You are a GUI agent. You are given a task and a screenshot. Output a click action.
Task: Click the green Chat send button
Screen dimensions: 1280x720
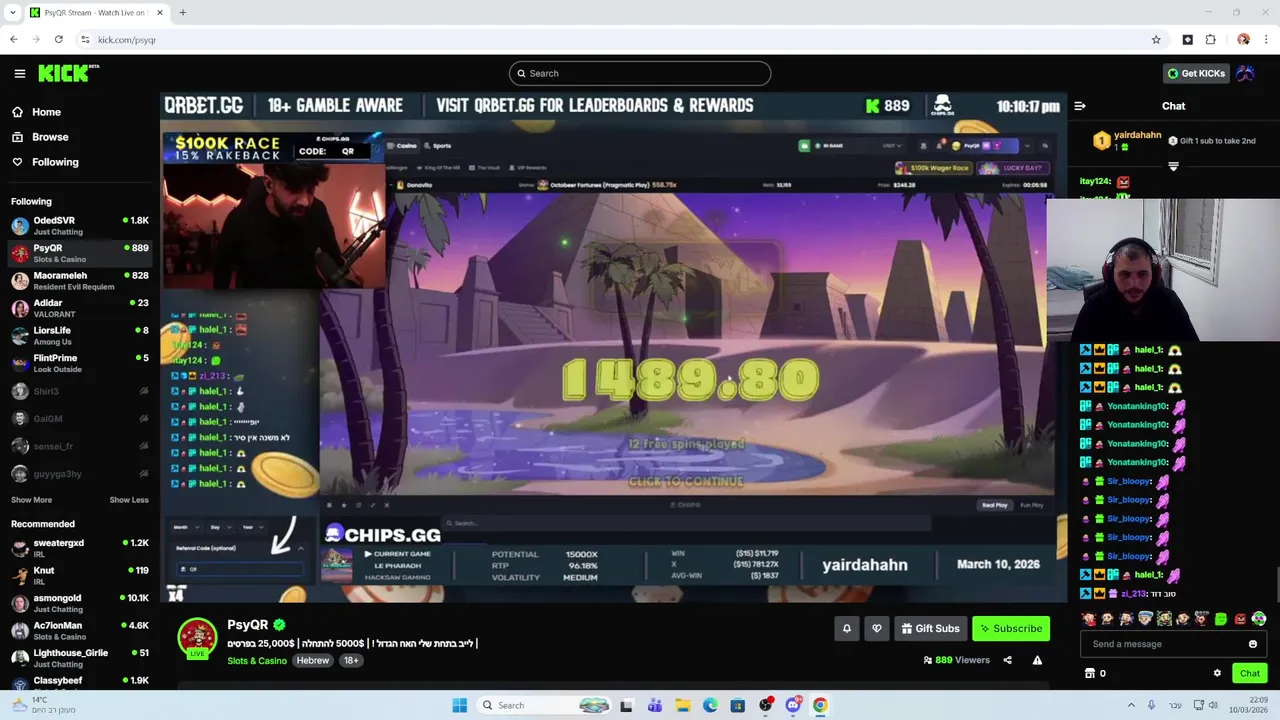(1249, 673)
